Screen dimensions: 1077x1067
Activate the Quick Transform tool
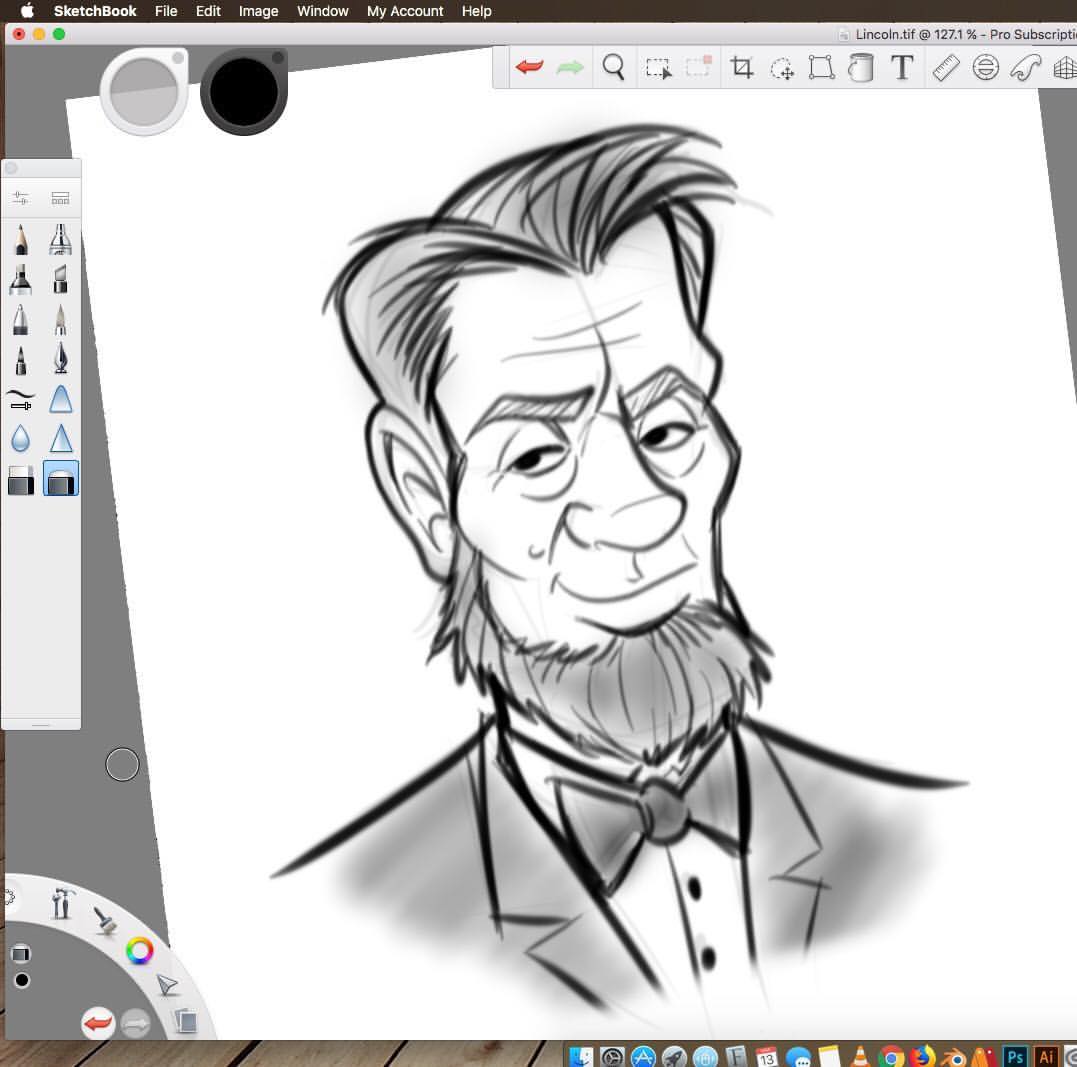[782, 68]
